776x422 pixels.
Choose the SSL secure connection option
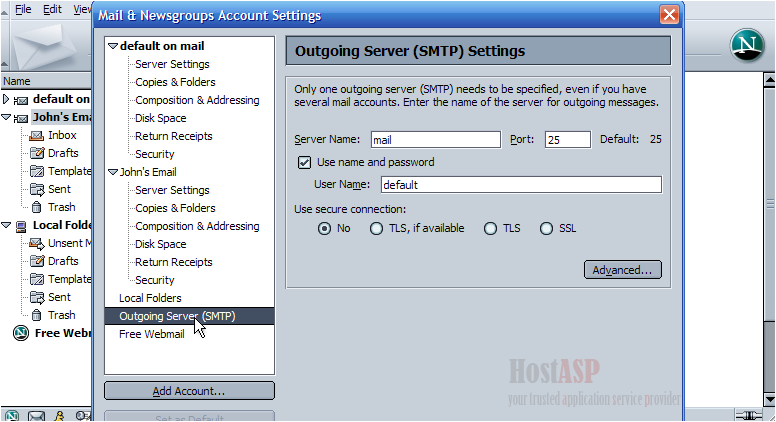point(546,229)
